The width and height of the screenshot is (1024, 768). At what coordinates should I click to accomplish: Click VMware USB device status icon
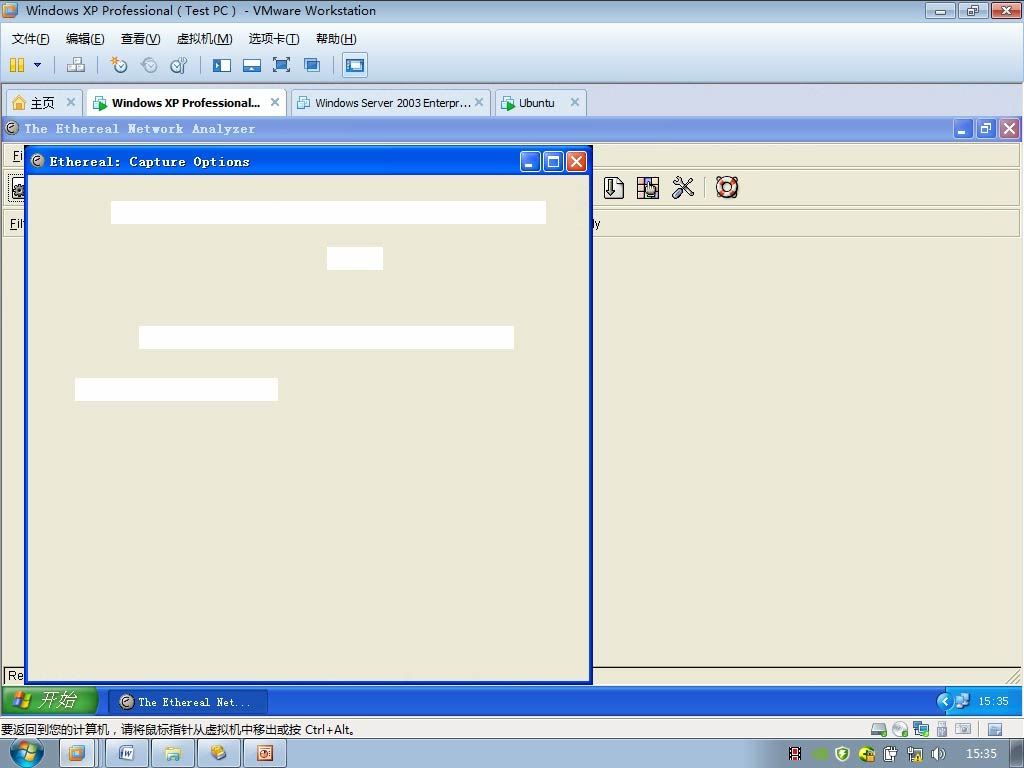point(942,729)
